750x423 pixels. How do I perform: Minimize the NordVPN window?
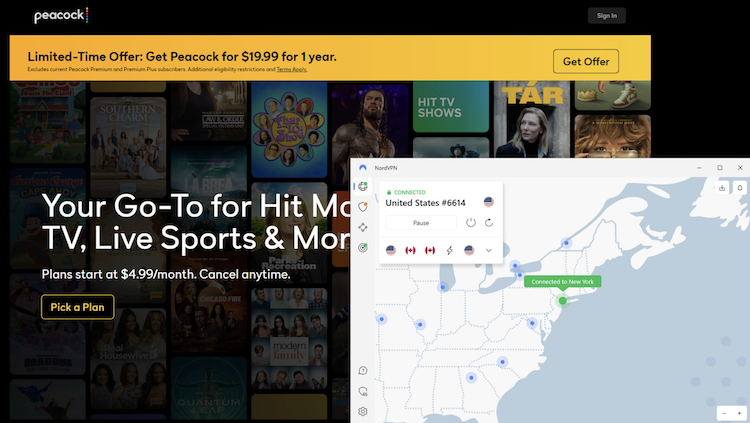tap(699, 167)
